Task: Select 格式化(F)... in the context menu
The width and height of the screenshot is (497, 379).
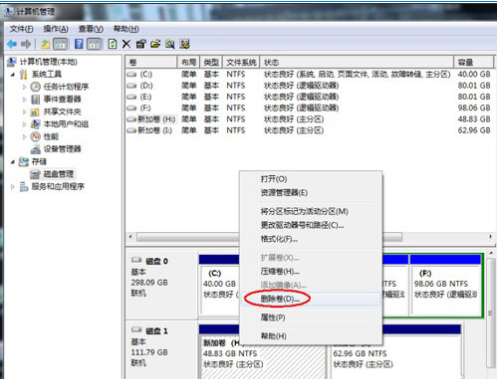Action: [279, 239]
